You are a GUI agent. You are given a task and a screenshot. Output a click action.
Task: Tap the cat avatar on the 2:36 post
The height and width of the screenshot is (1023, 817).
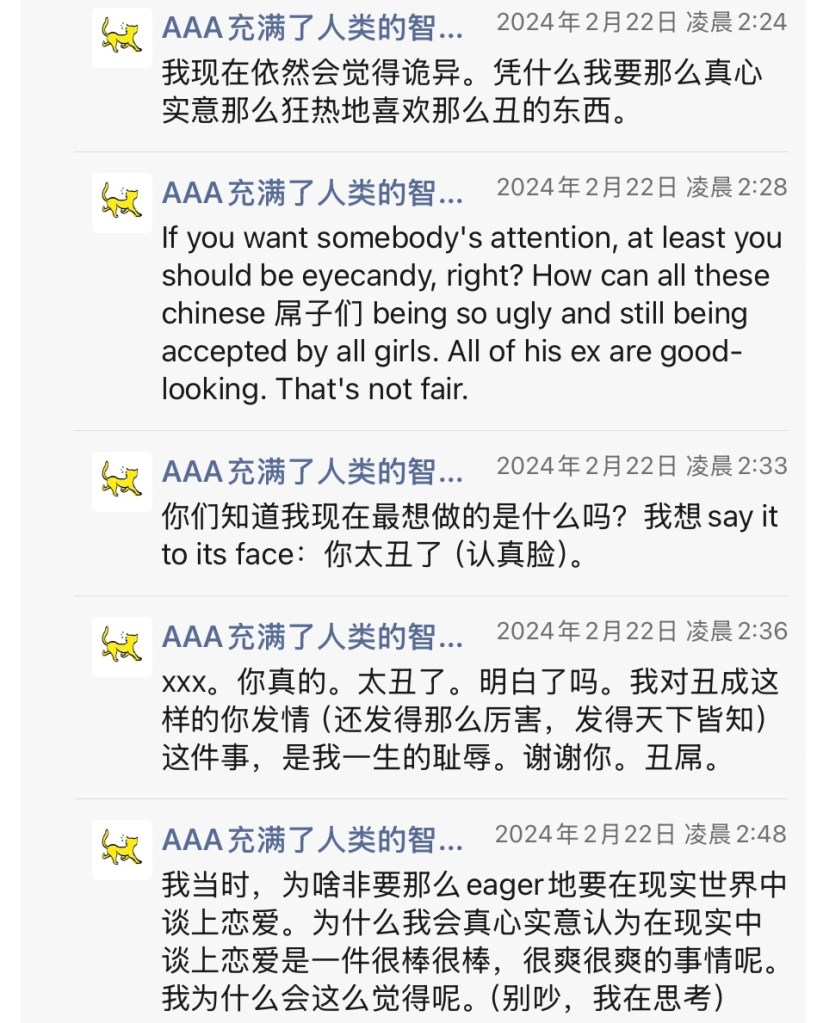tap(122, 647)
